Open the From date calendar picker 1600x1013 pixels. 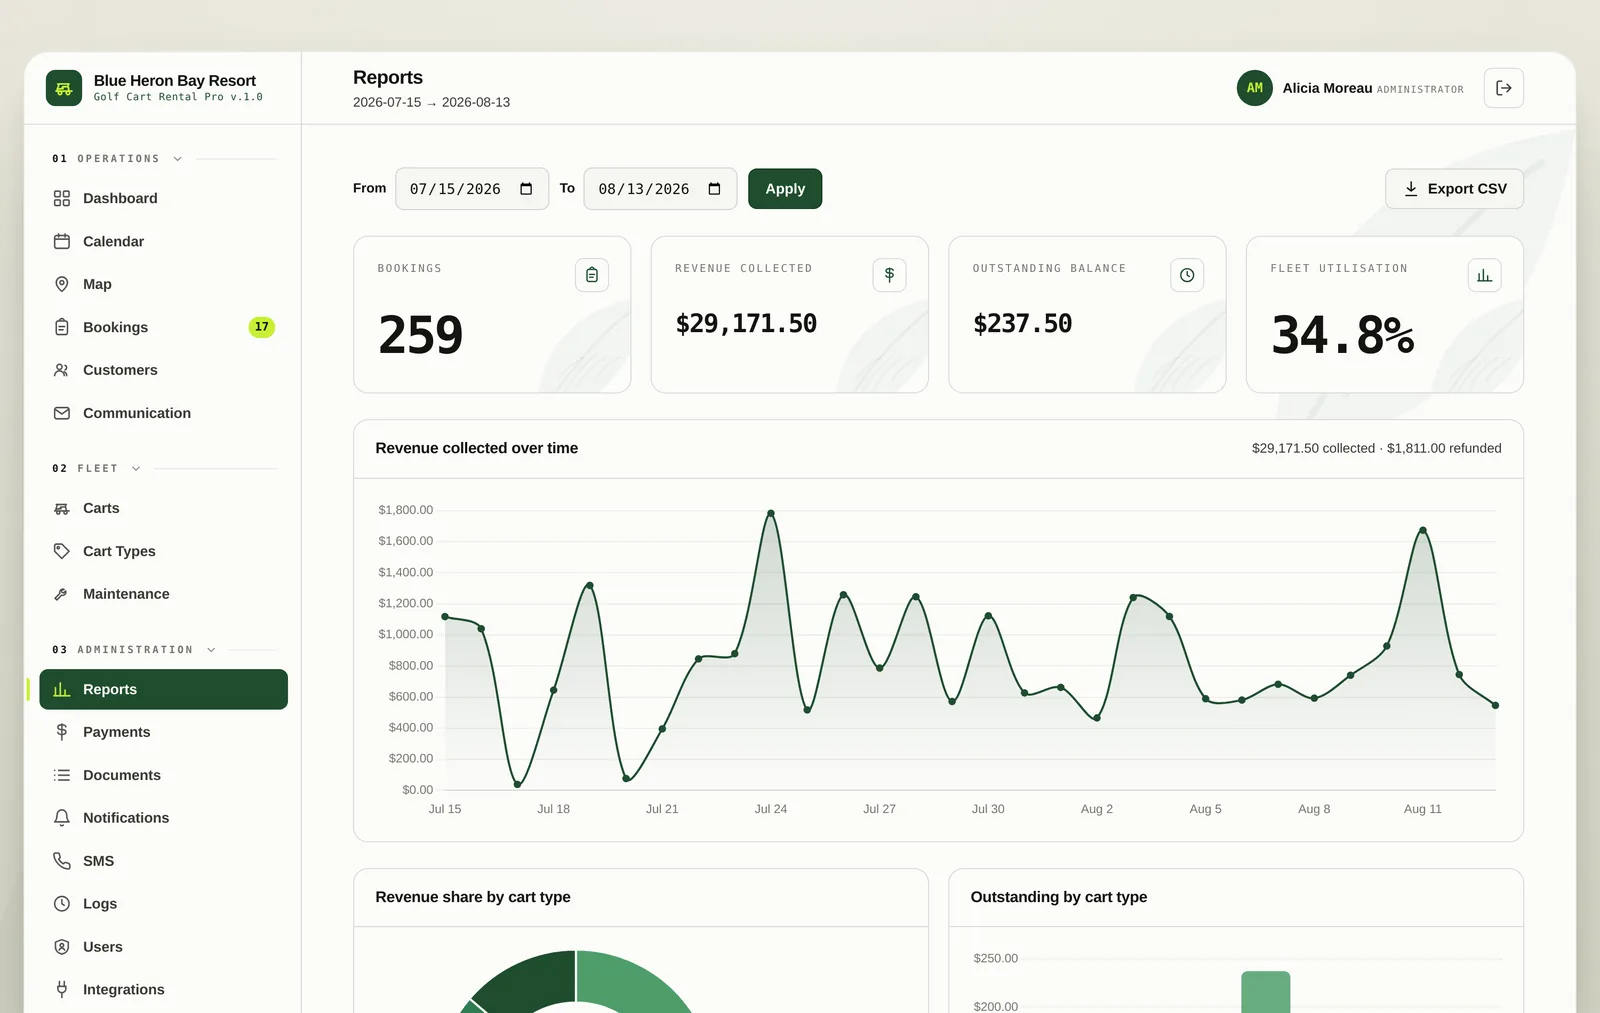(526, 189)
